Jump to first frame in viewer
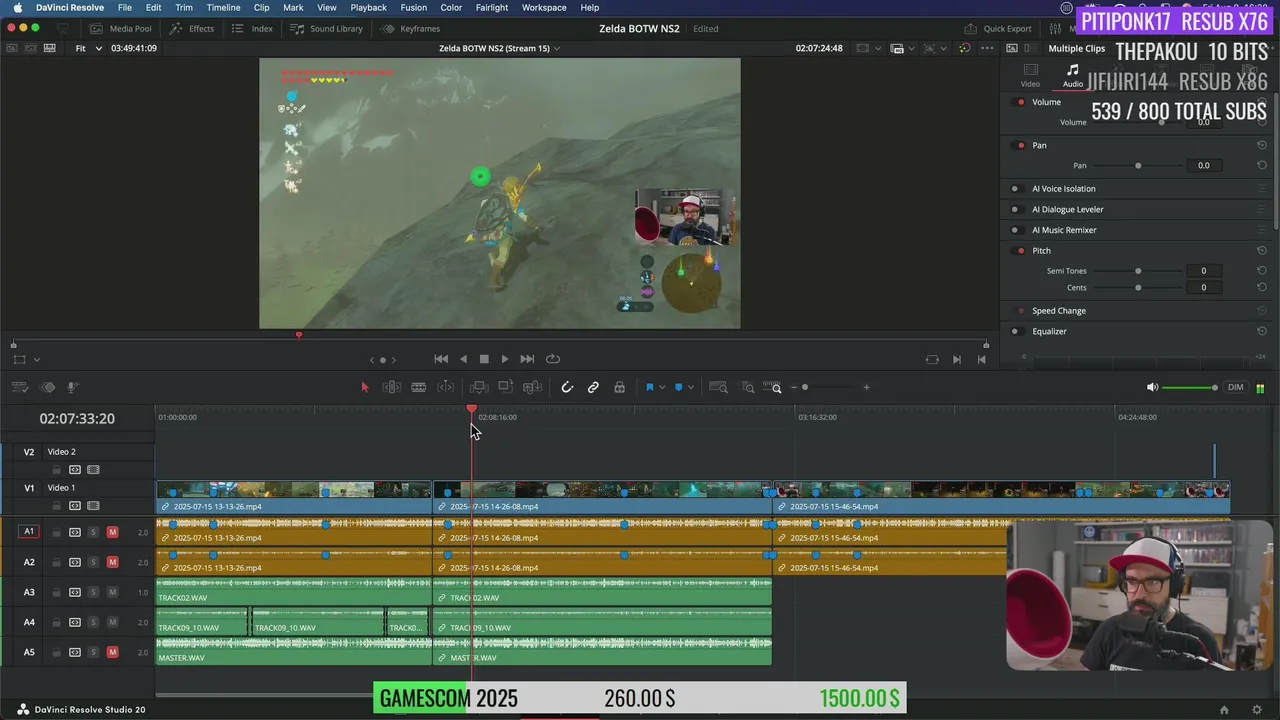Image resolution: width=1280 pixels, height=720 pixels. coord(441,359)
